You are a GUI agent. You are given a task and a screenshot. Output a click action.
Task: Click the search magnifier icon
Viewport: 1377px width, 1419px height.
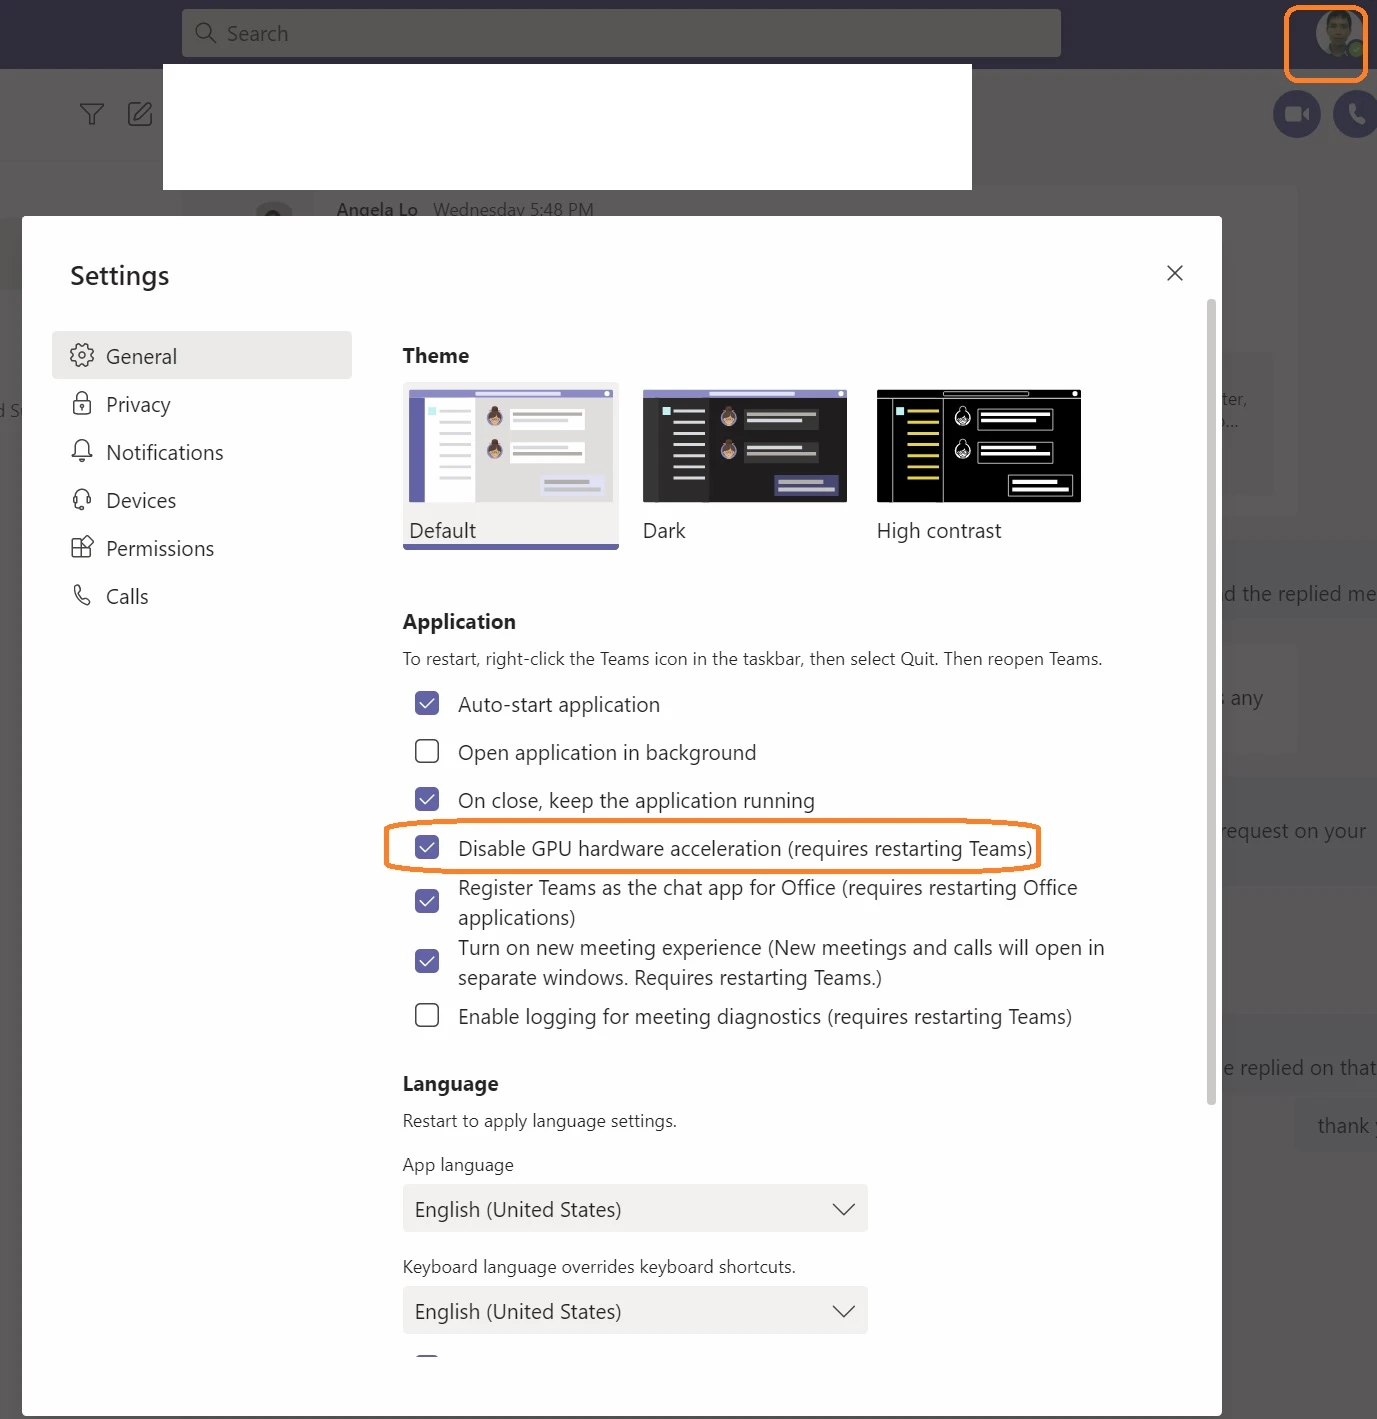click(x=206, y=33)
